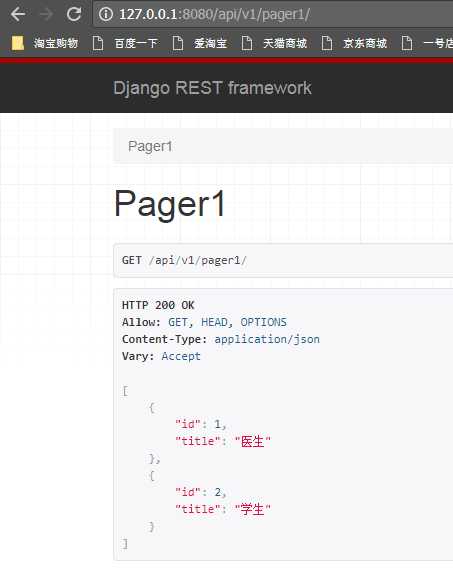Click the page icon beside 天猫商城 bookmark
The image size is (453, 568).
(x=247, y=43)
